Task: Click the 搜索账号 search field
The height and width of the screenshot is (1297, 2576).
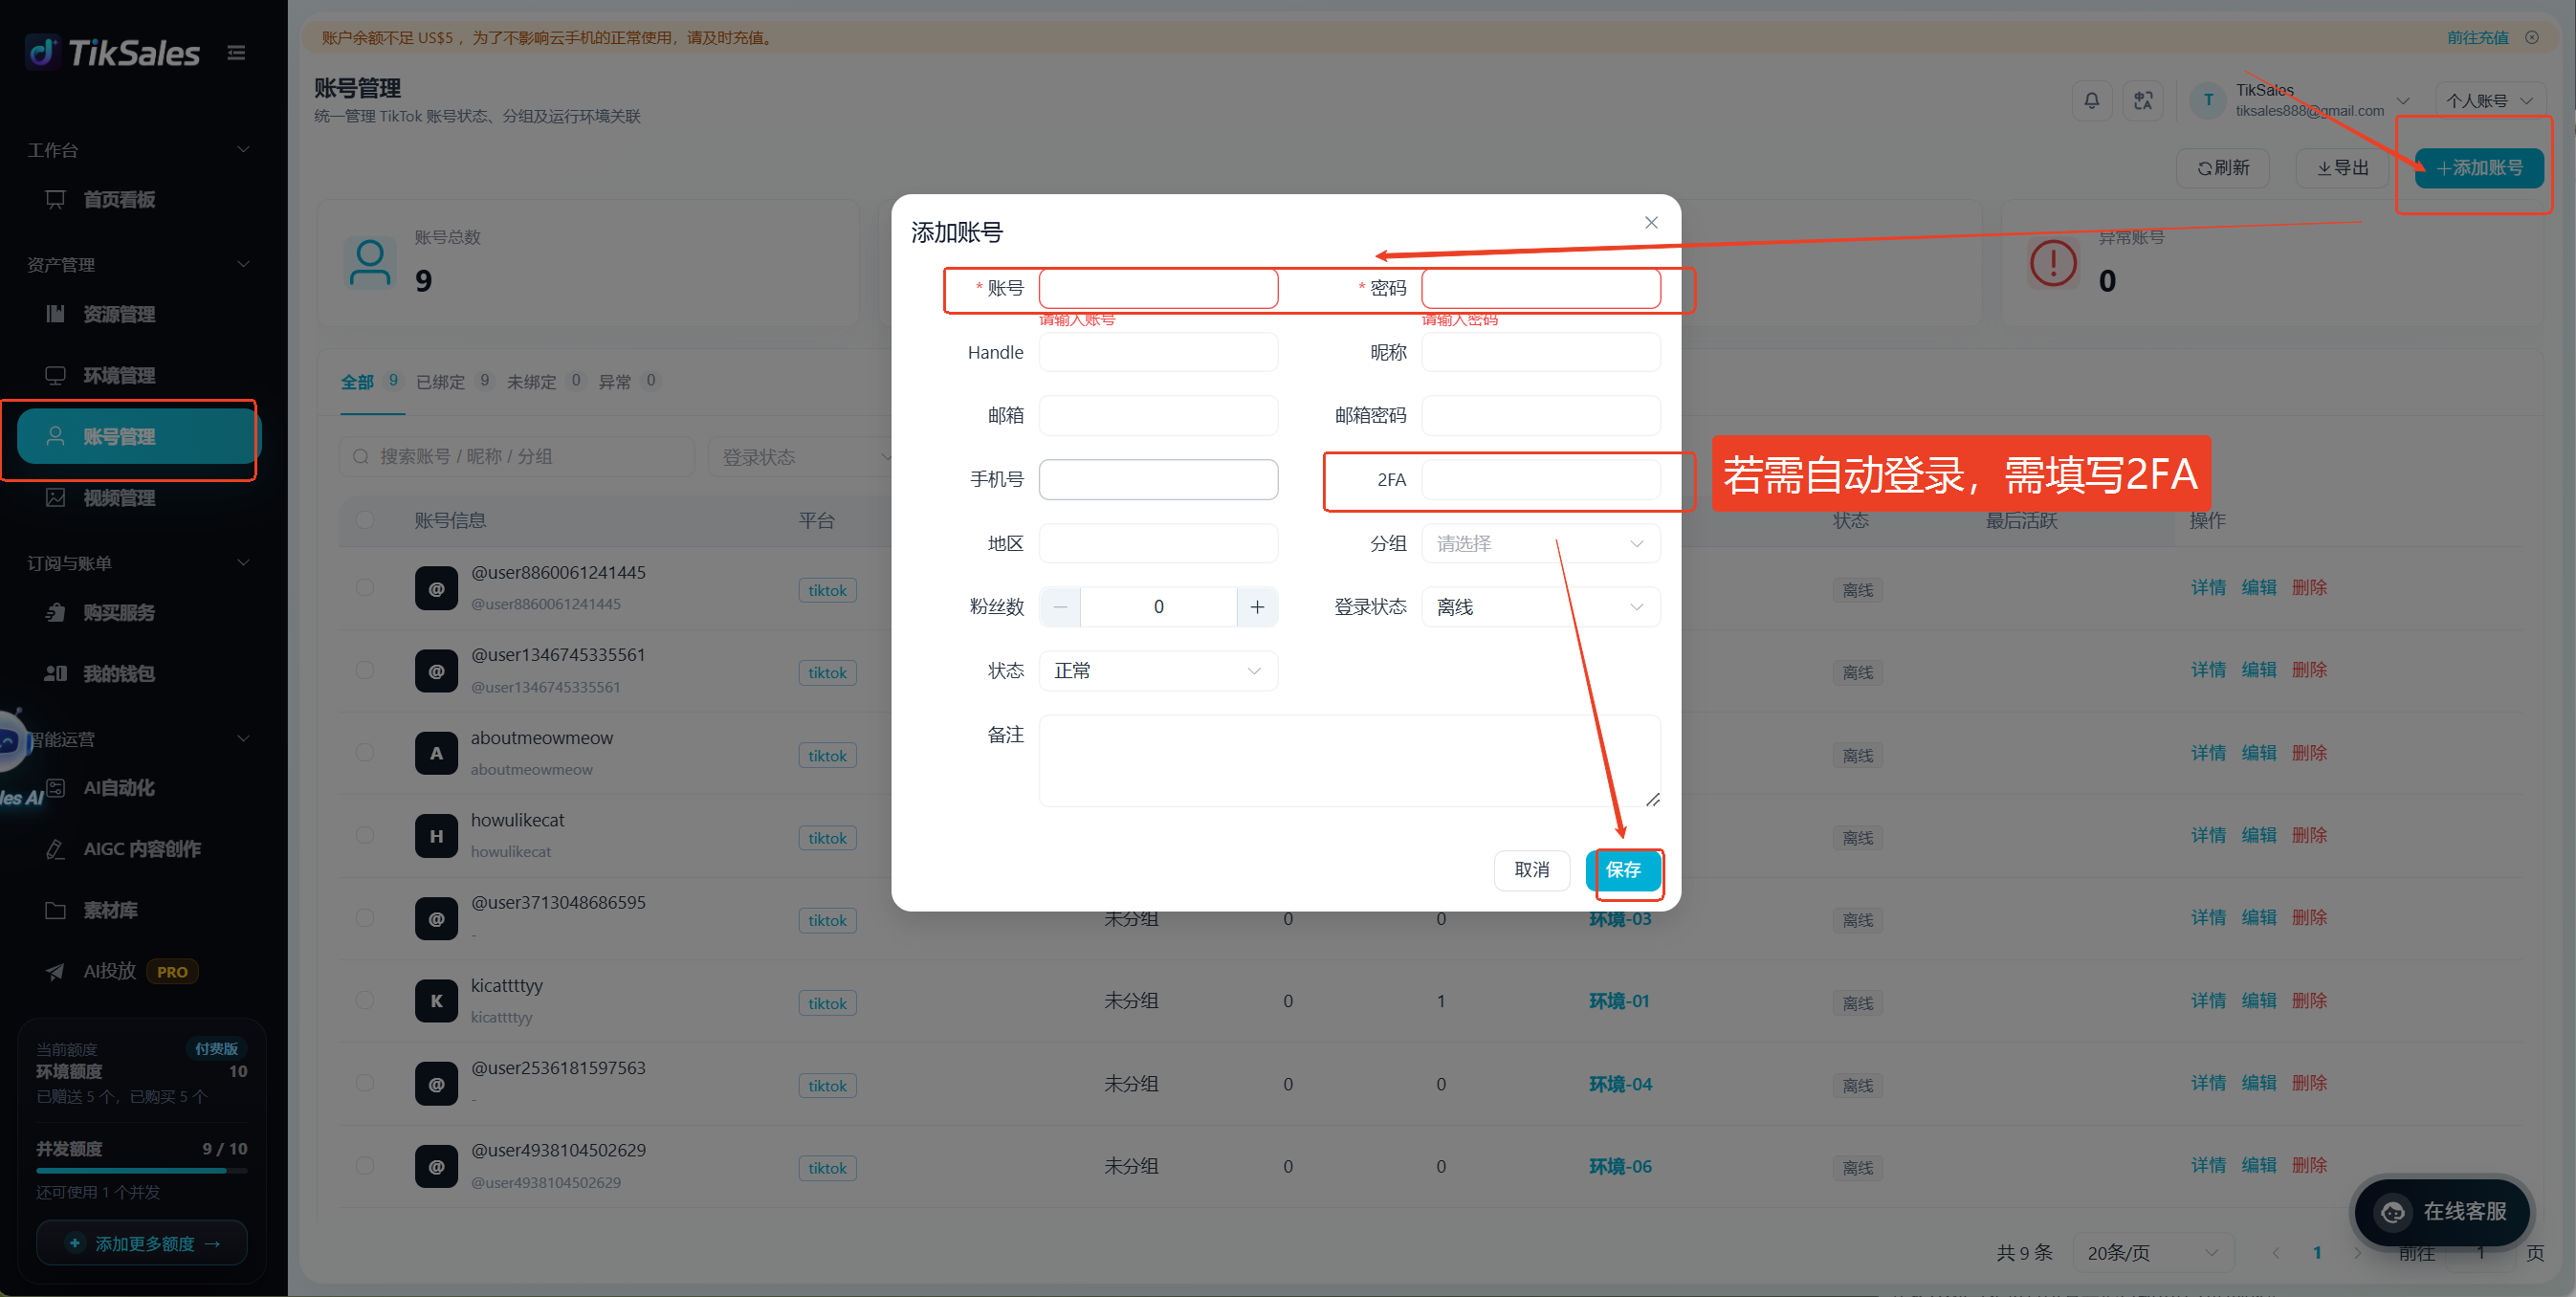Action: click(x=516, y=457)
